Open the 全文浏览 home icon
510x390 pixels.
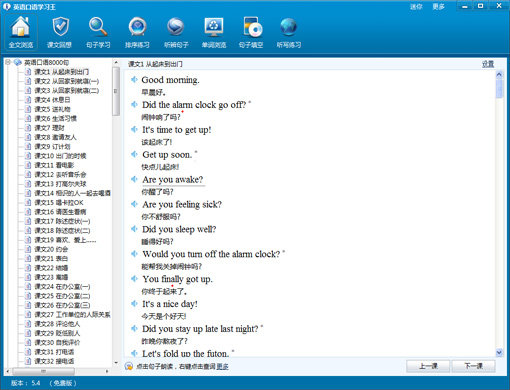[21, 32]
